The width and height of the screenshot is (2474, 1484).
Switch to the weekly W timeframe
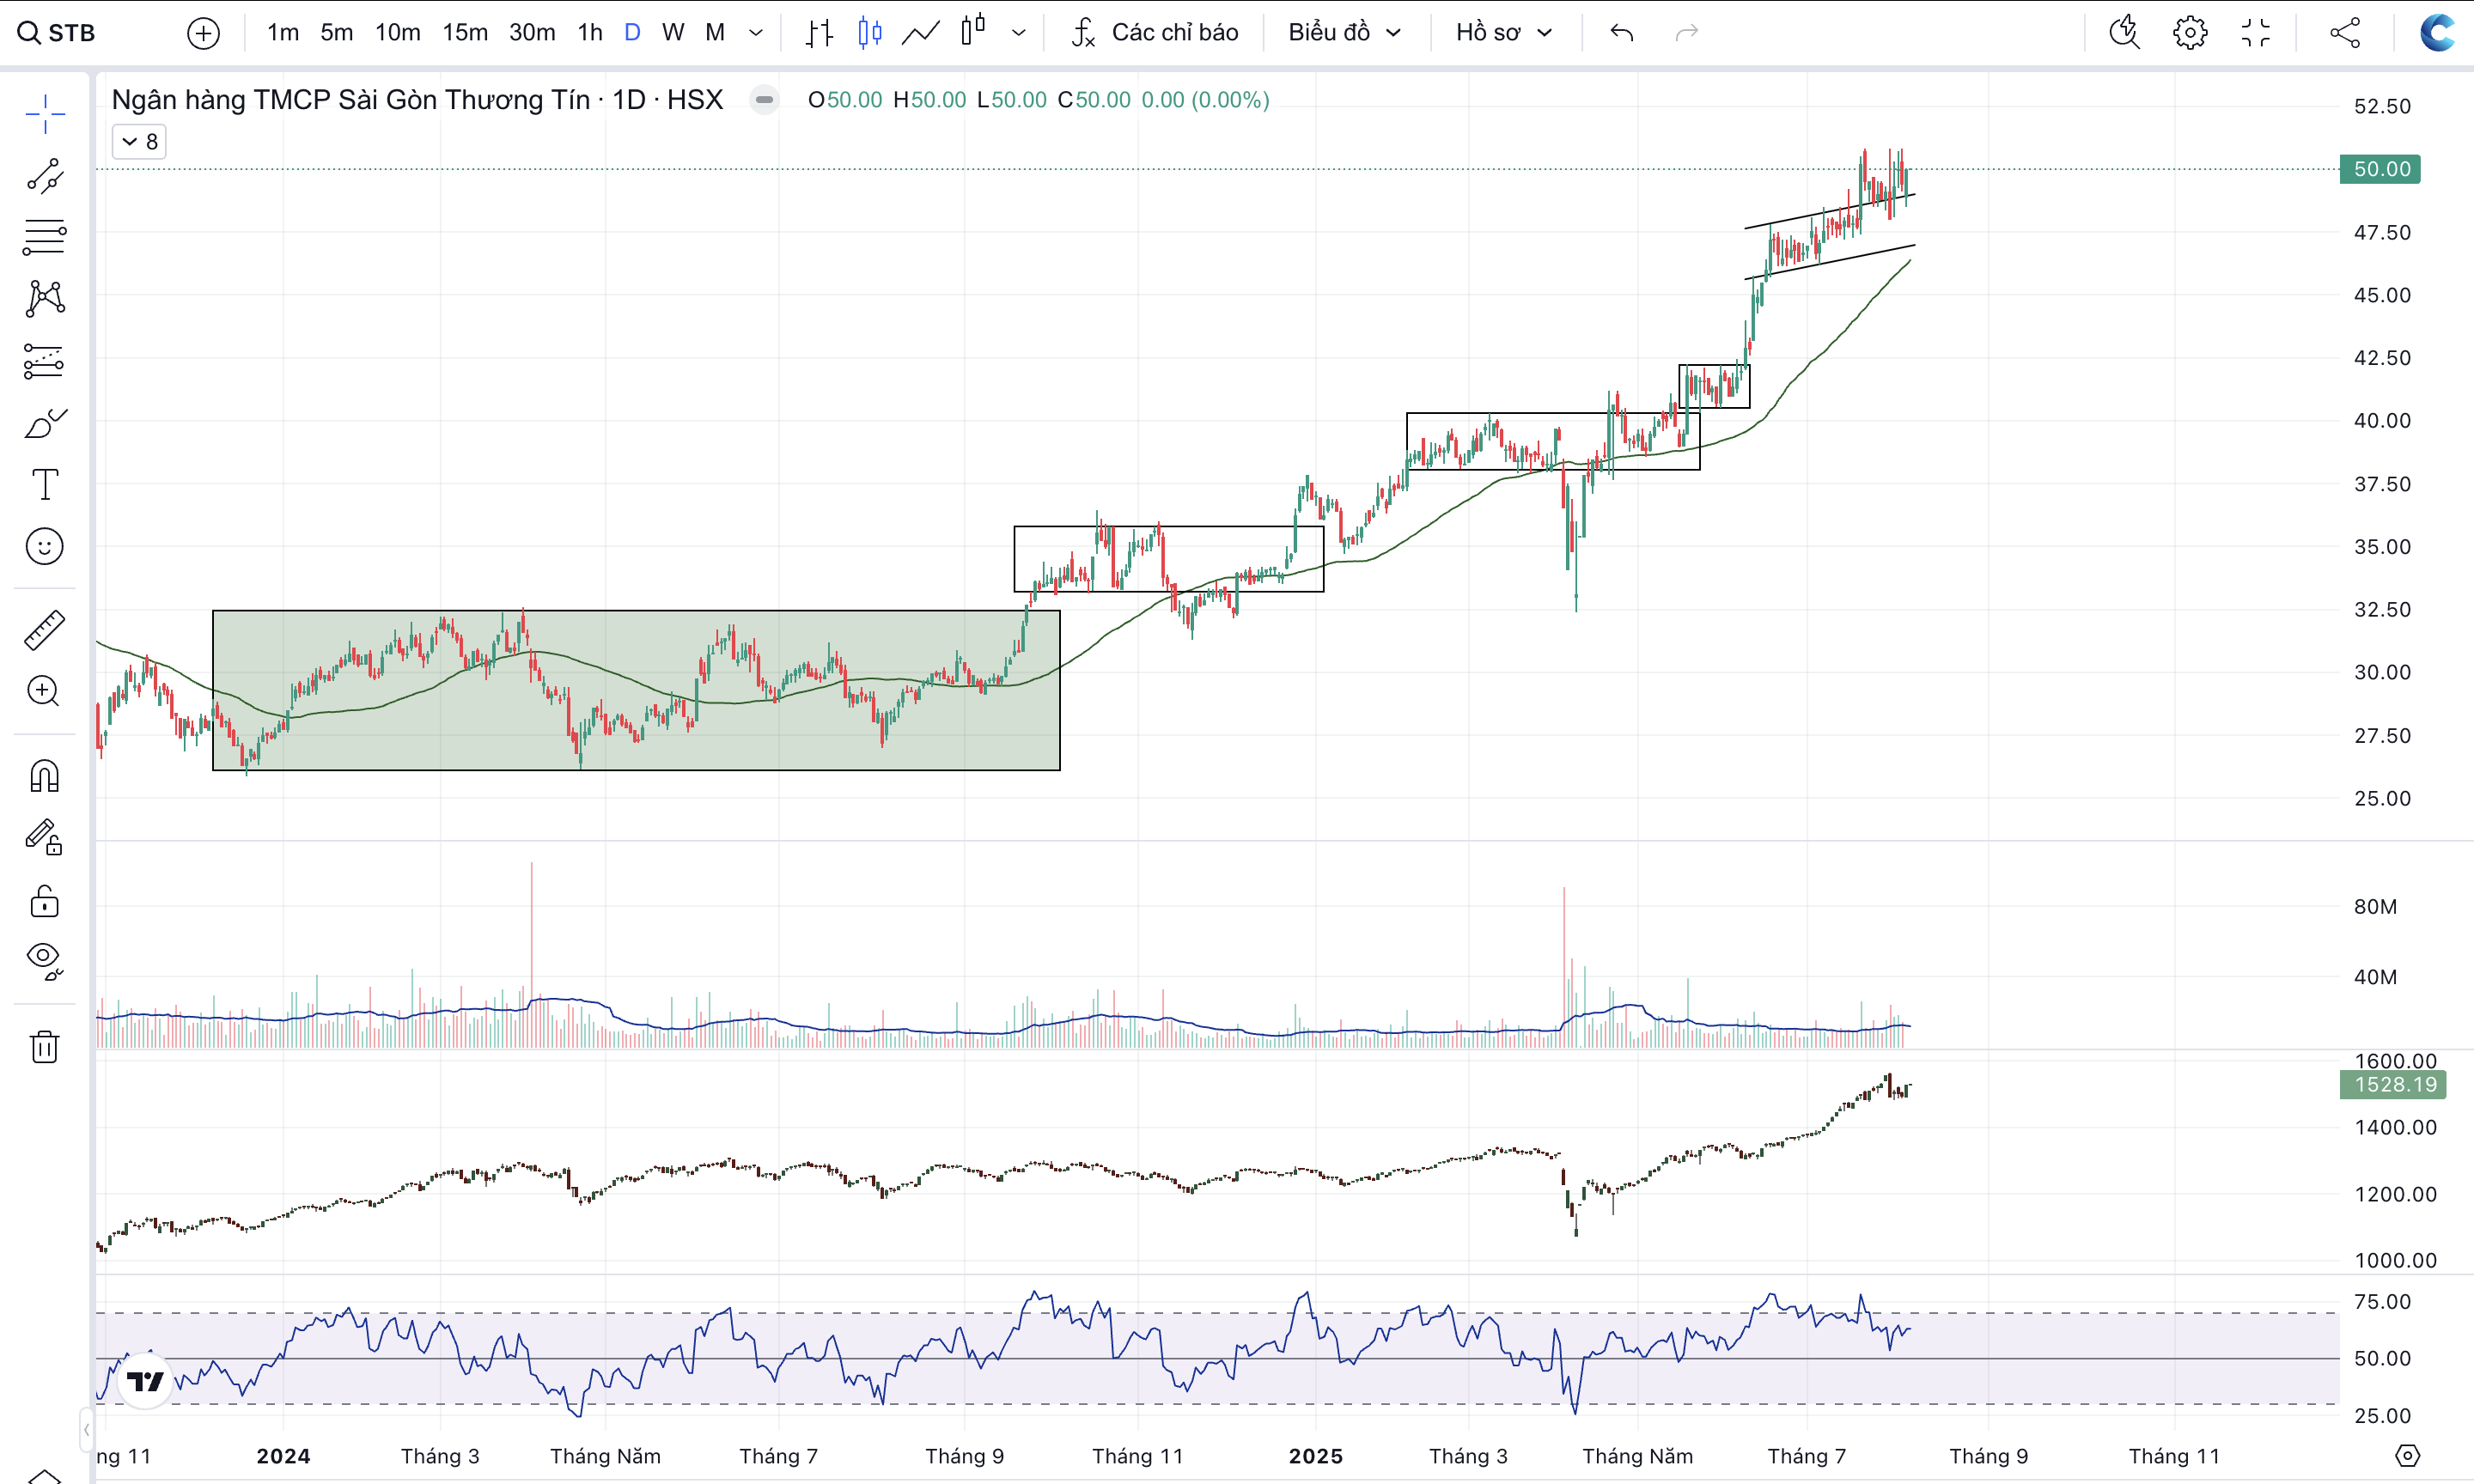(x=673, y=33)
